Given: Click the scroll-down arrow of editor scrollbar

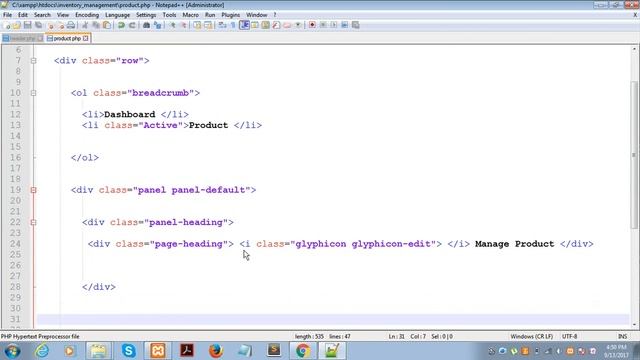Looking at the screenshot, I should click(634, 325).
